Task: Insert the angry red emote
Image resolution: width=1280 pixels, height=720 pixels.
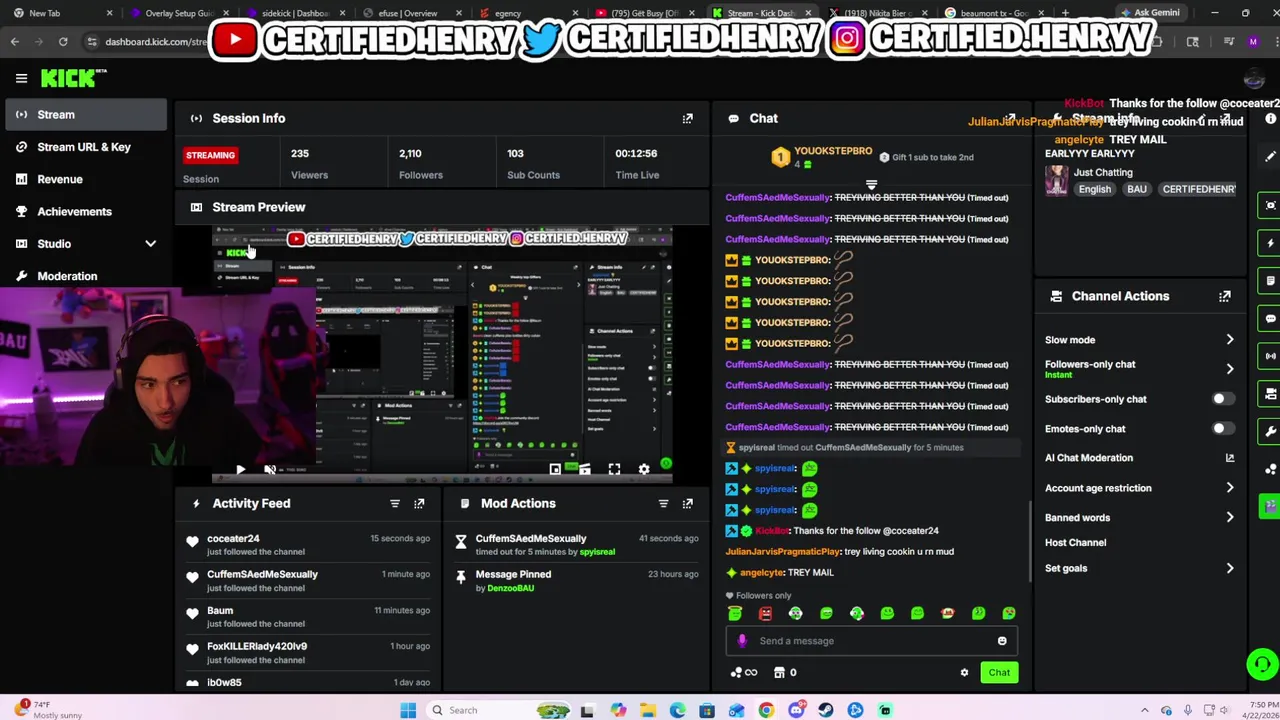Action: pos(765,613)
